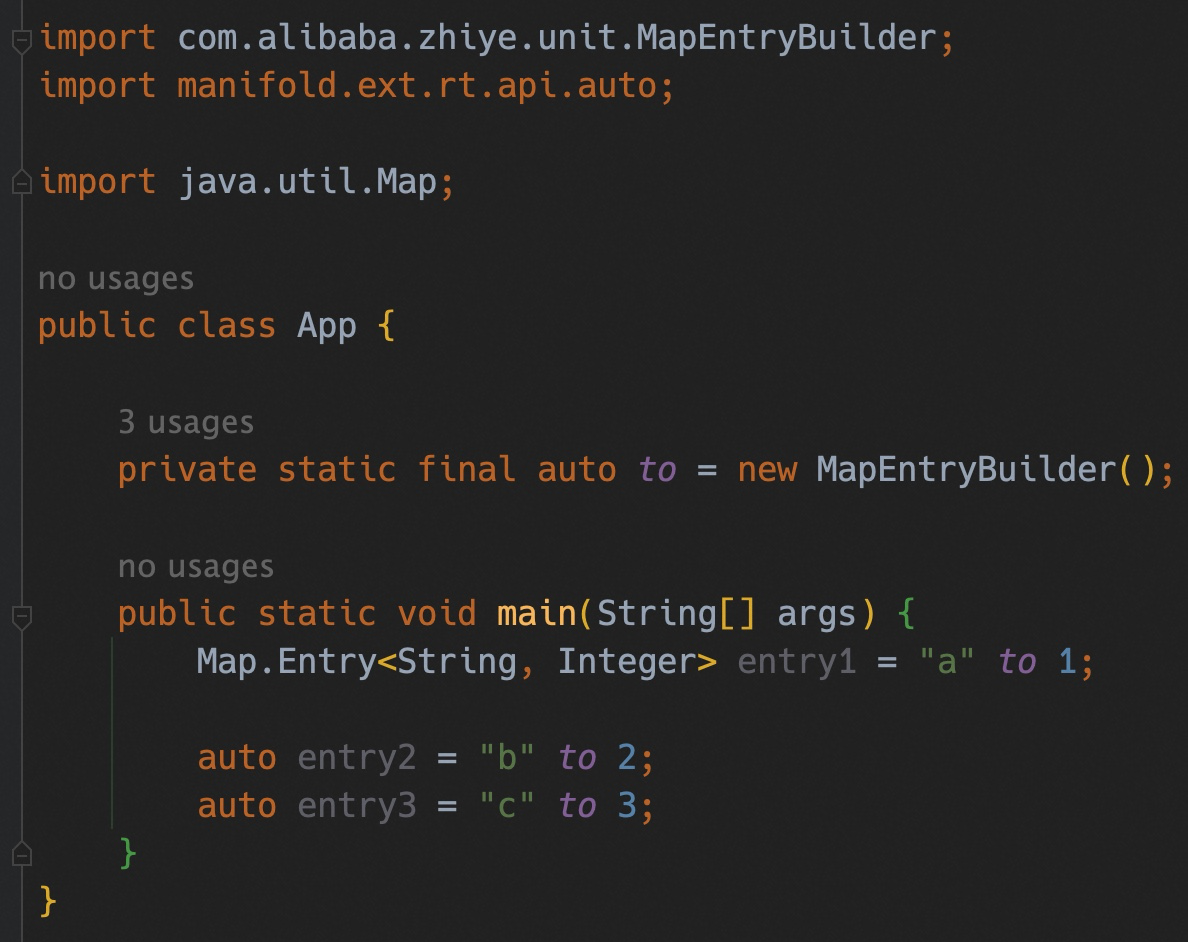This screenshot has width=1188, height=942.
Task: Click "no usages" hint above class App
Action: 115,278
